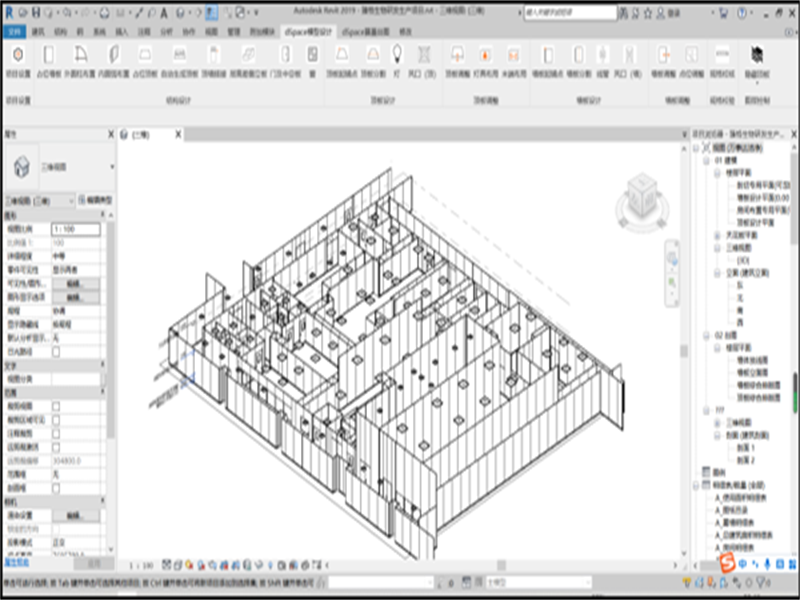Click the wall panel start point ribbon icon
The height and width of the screenshot is (600, 800).
[548, 55]
